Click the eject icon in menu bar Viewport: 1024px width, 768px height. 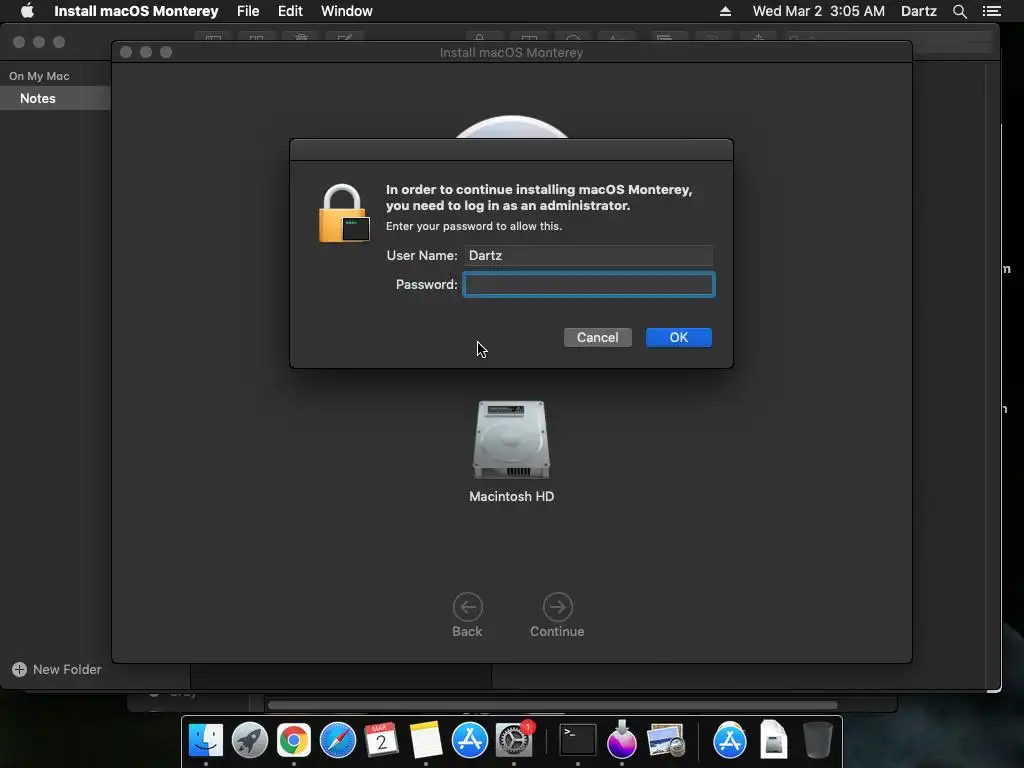pyautogui.click(x=726, y=11)
